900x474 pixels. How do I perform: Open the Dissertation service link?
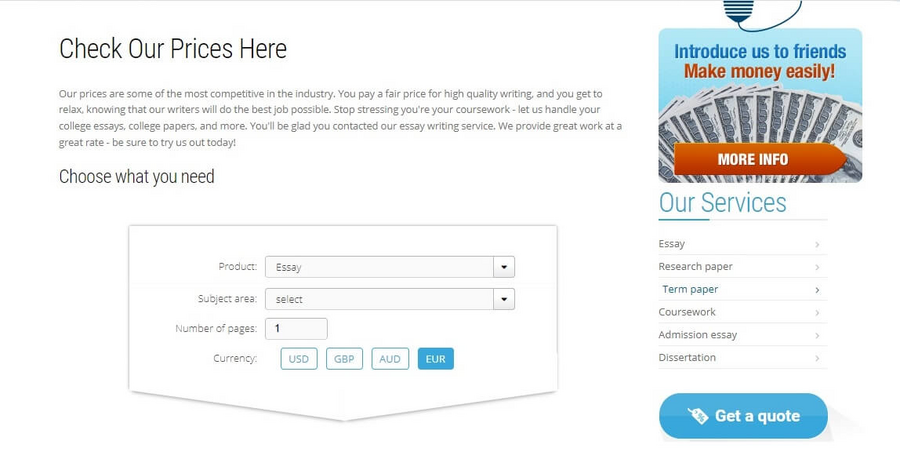[x=687, y=358]
